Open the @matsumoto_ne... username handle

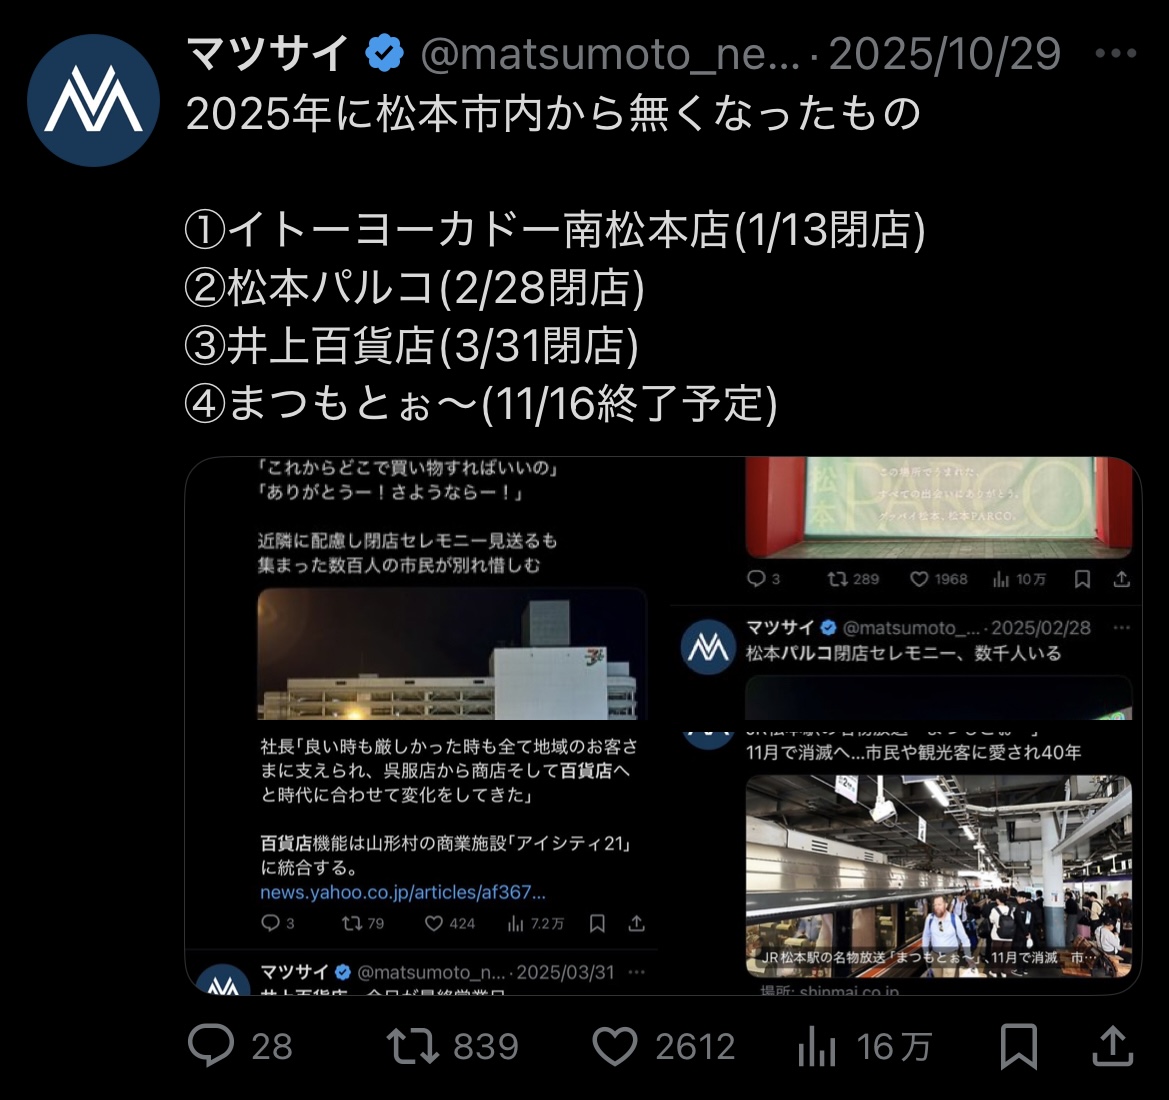[x=610, y=54]
